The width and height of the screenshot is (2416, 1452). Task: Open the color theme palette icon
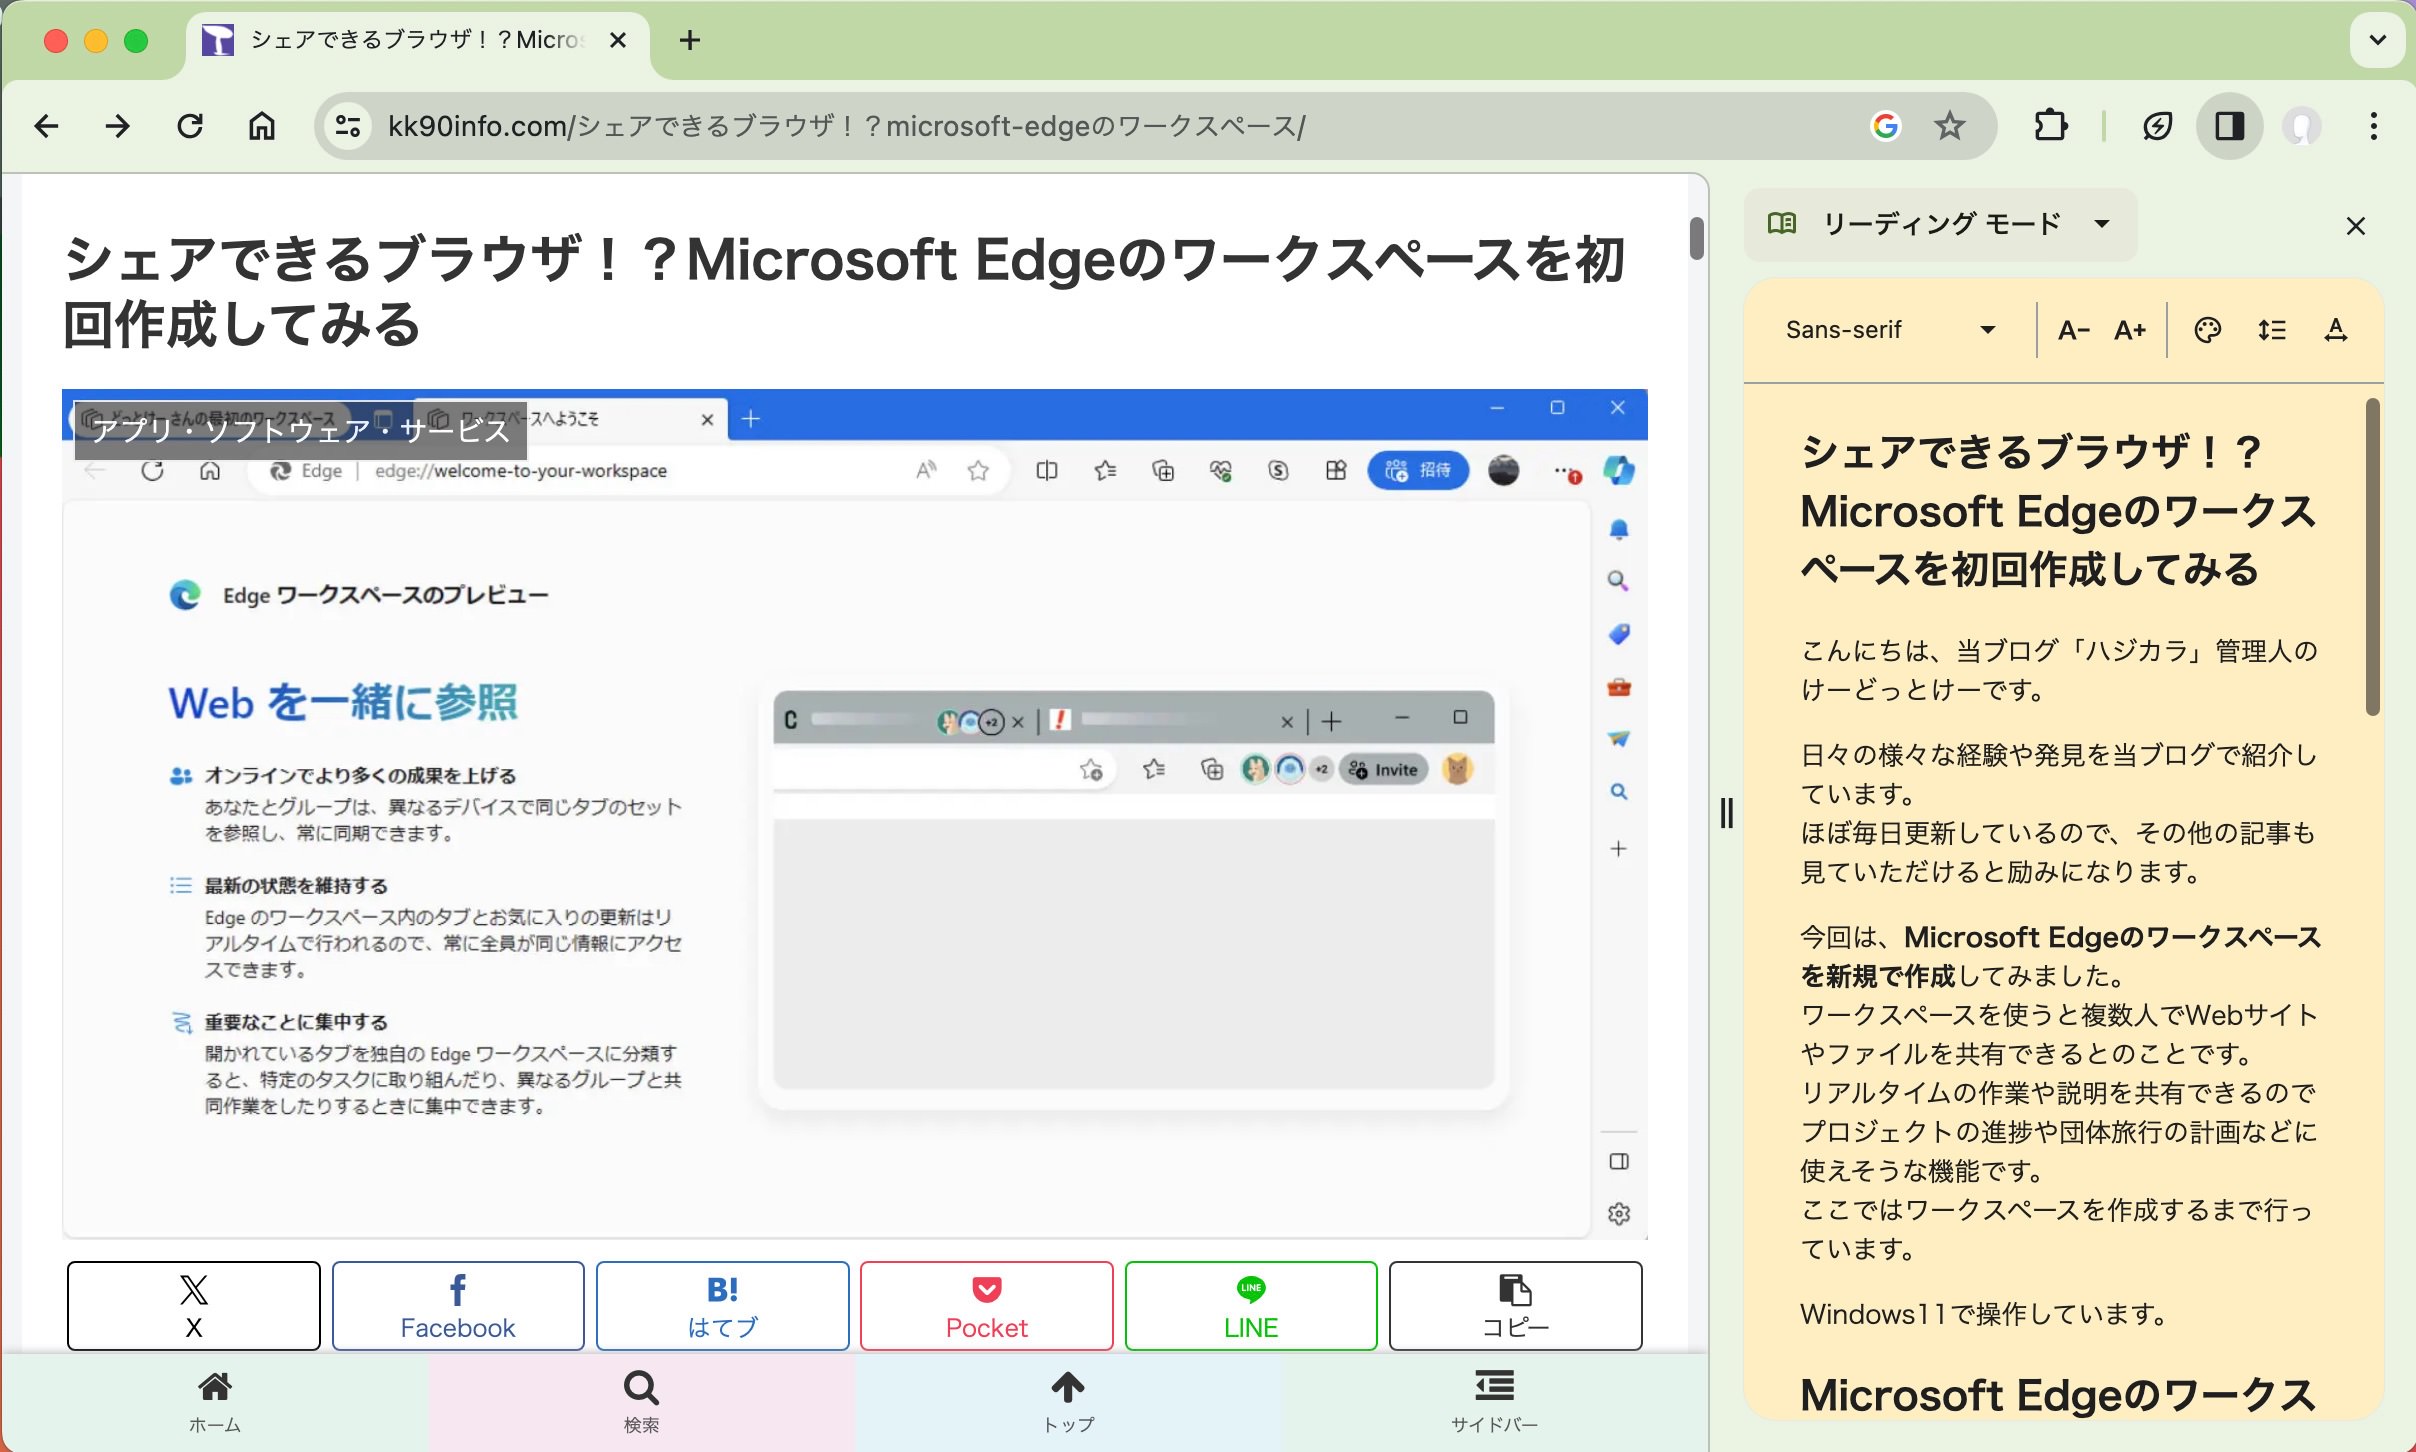2207,330
